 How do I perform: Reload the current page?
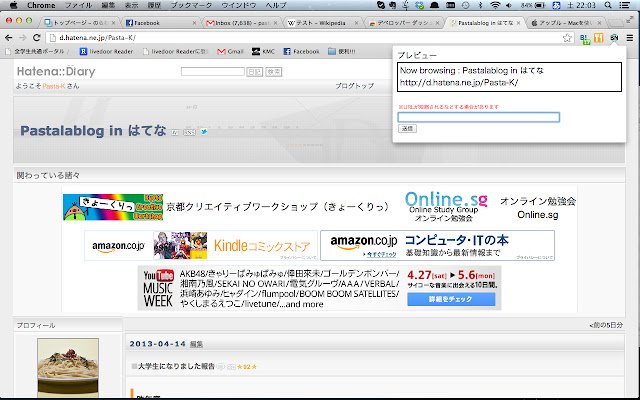(x=36, y=38)
